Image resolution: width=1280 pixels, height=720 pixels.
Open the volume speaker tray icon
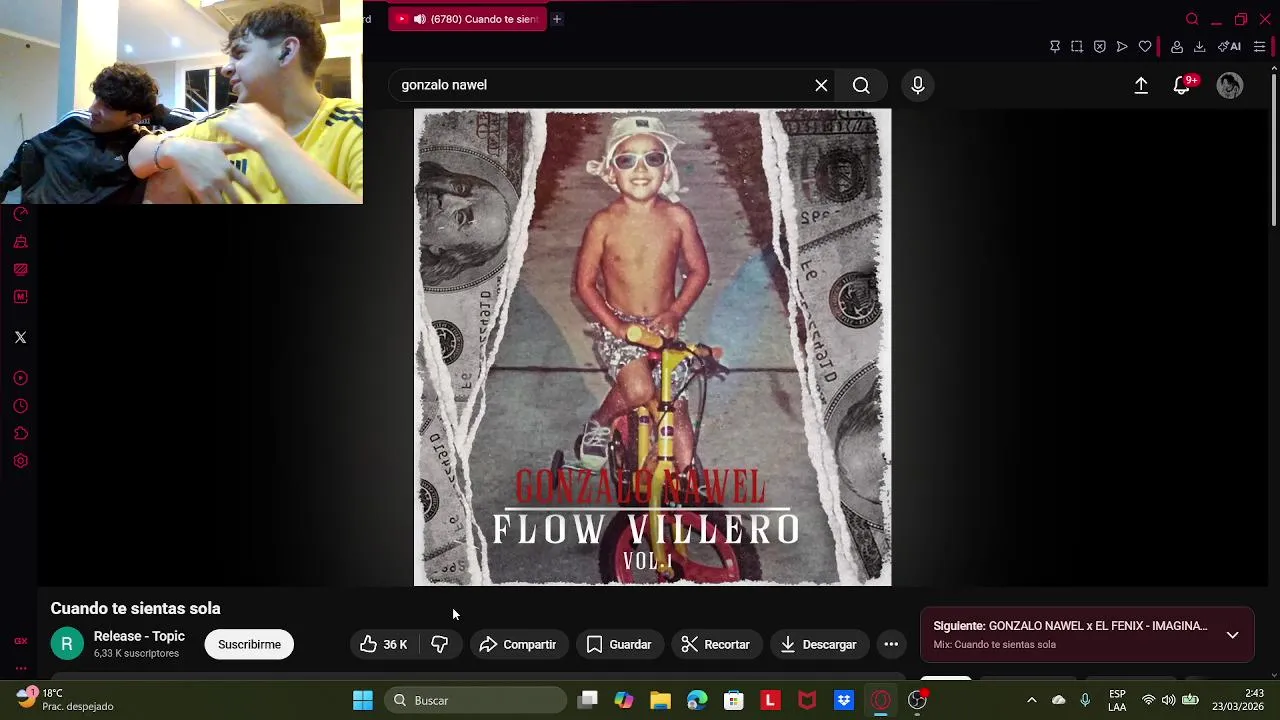(x=1168, y=700)
